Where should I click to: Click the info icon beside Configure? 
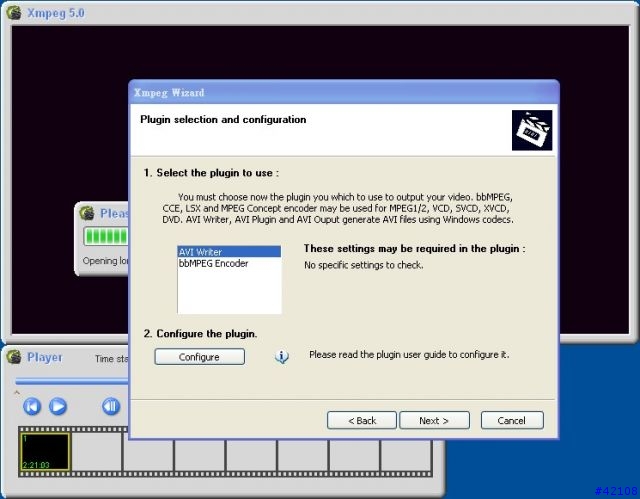pos(282,356)
